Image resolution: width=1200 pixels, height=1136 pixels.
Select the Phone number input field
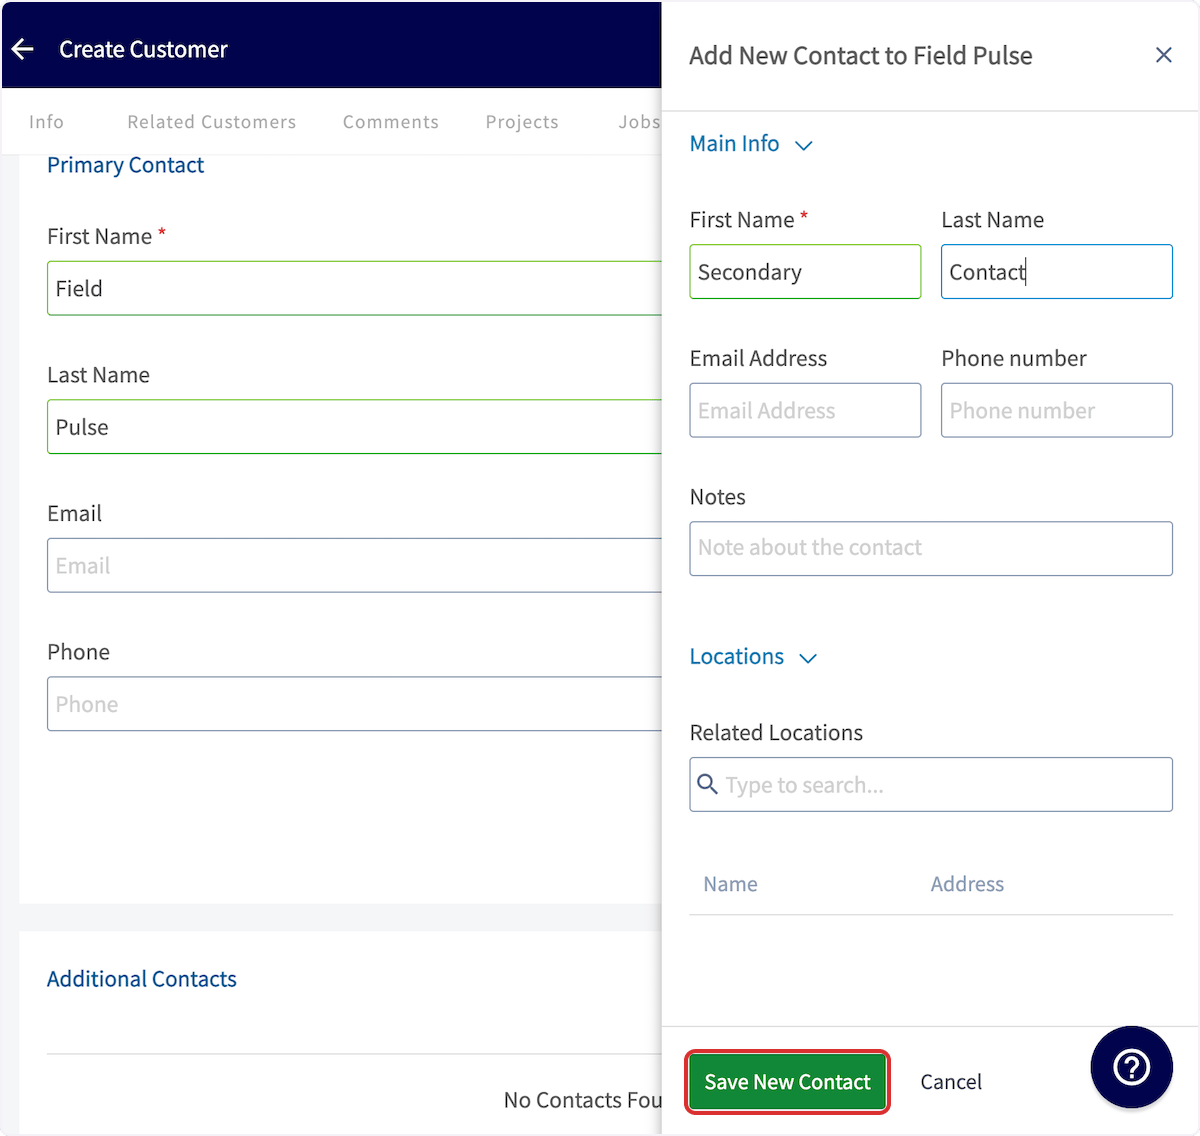pyautogui.click(x=1057, y=410)
